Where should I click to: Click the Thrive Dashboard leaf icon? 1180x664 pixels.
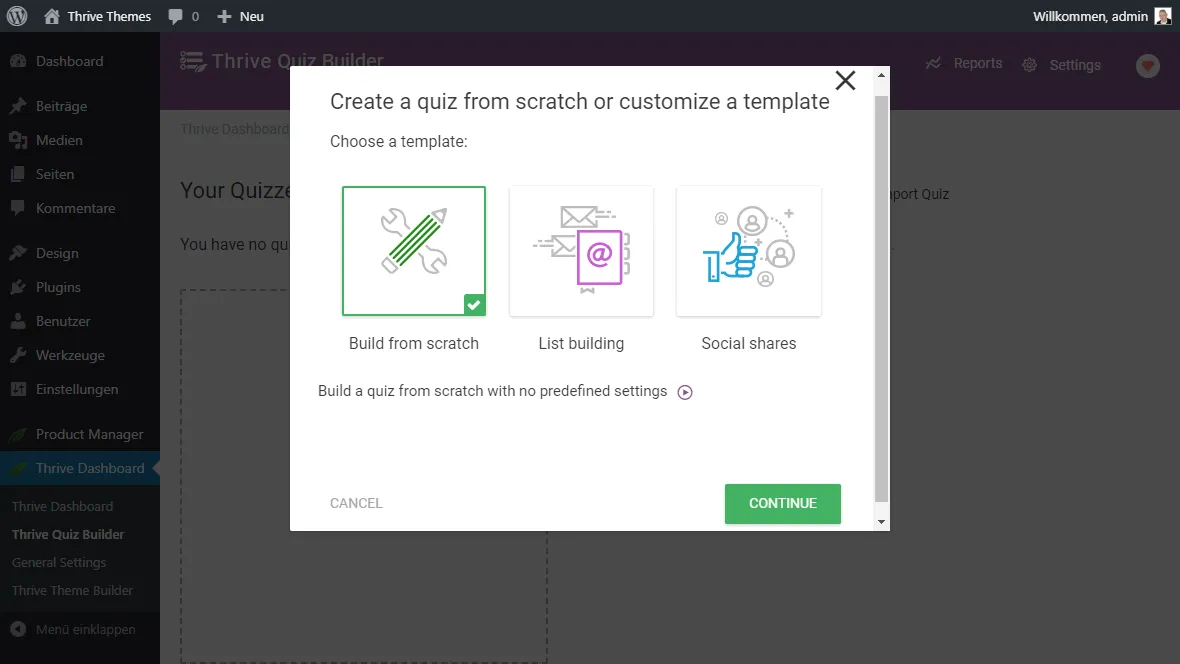pos(18,468)
